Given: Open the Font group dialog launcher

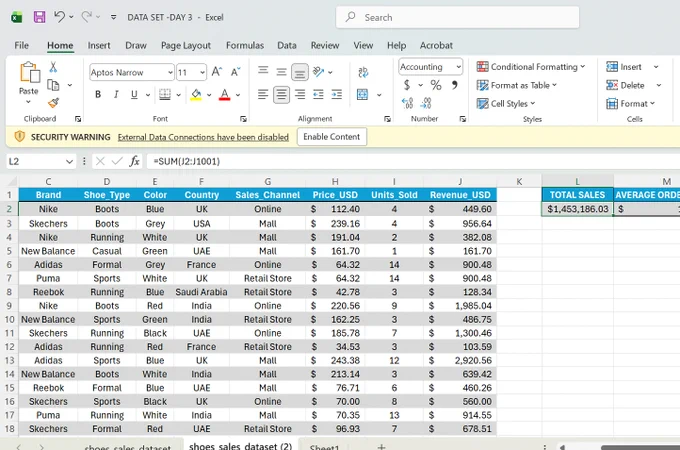Looking at the screenshot, I should [243, 119].
